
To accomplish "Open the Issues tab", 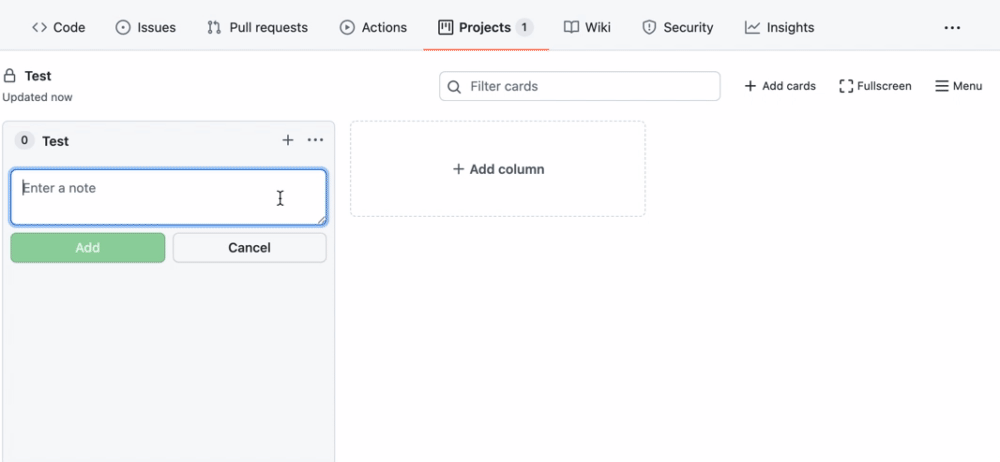I will click(146, 28).
